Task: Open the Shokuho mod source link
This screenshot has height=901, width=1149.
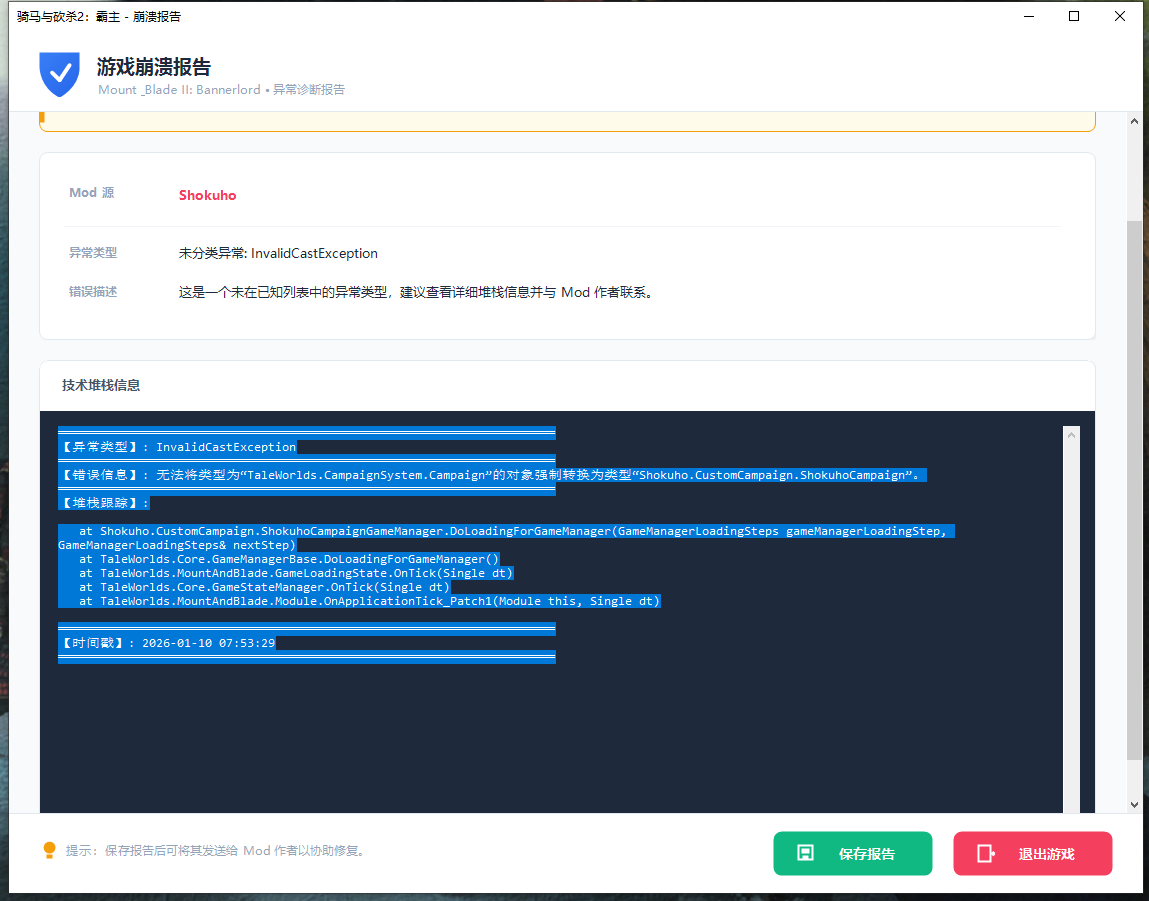Action: pyautogui.click(x=207, y=195)
